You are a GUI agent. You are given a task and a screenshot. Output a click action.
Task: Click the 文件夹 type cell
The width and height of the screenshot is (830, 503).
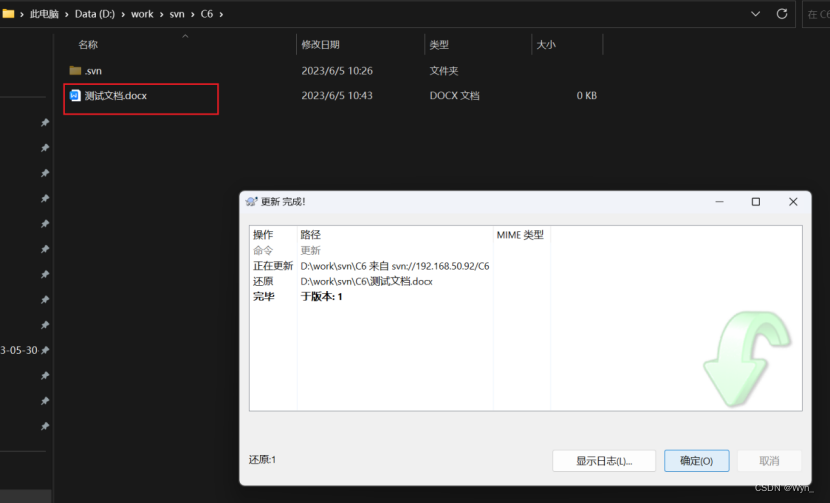[x=444, y=71]
